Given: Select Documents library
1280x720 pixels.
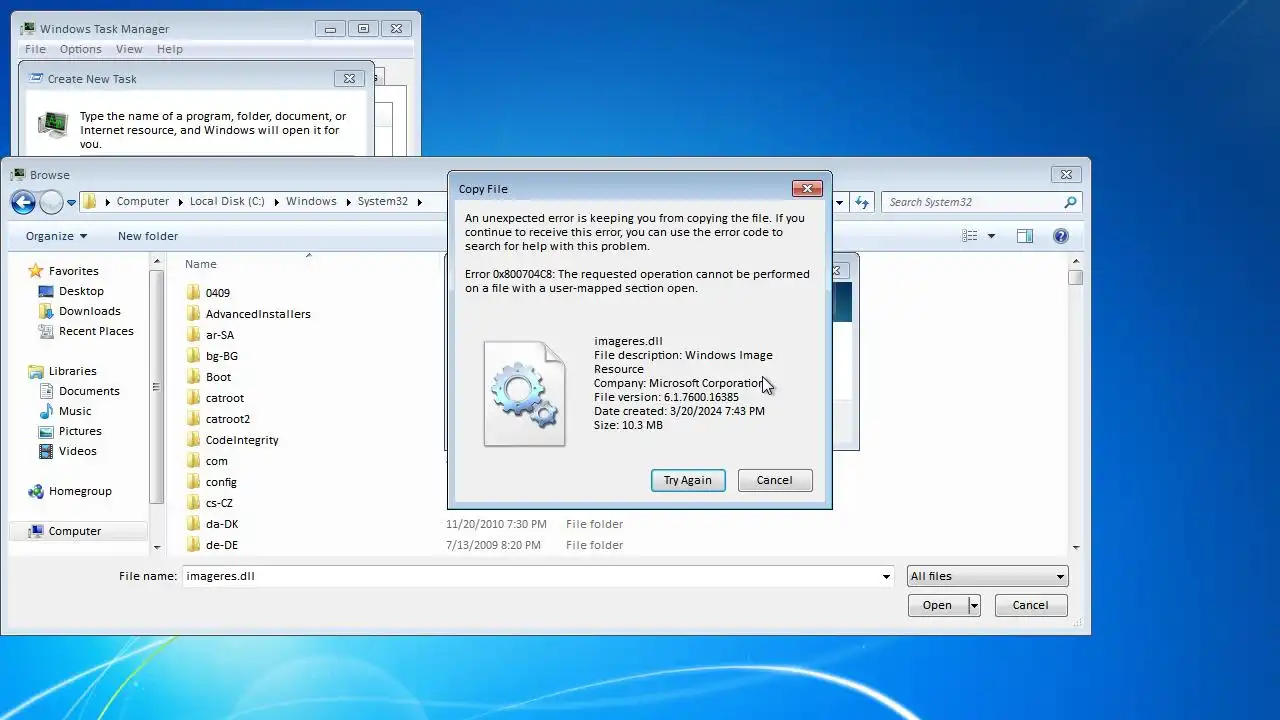Looking at the screenshot, I should tap(89, 391).
